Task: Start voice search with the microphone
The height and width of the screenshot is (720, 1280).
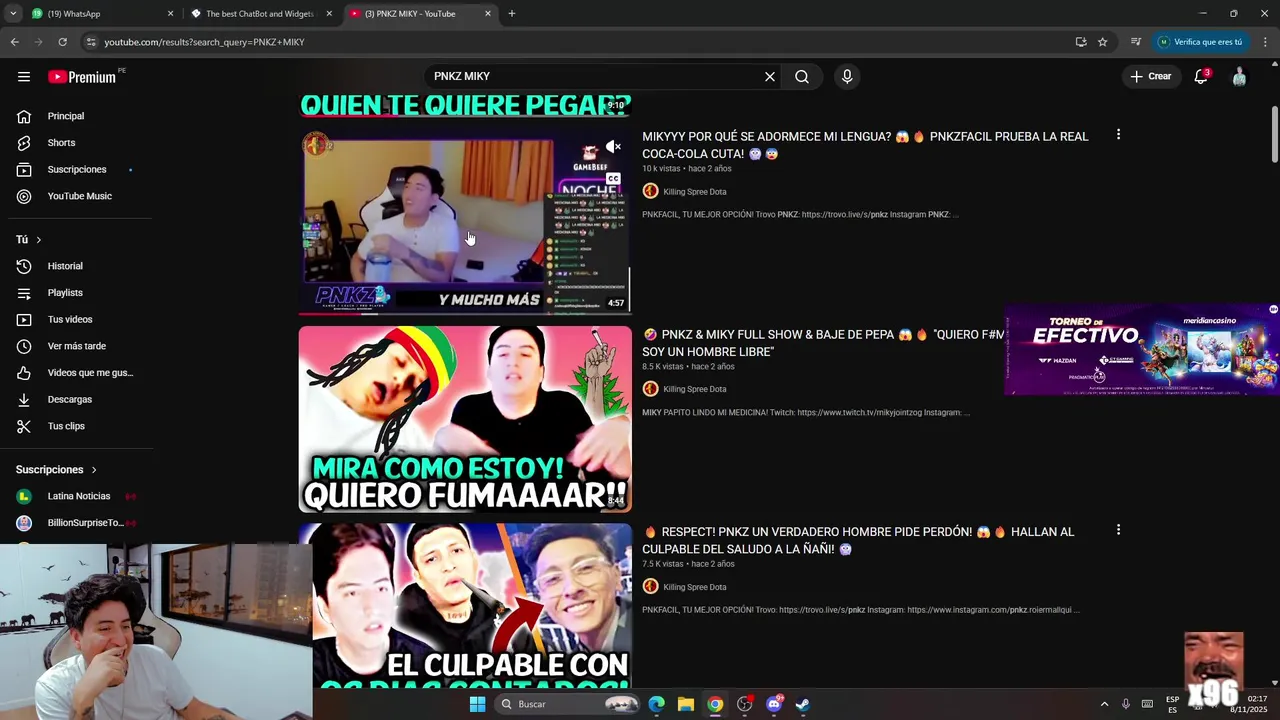Action: (x=847, y=76)
